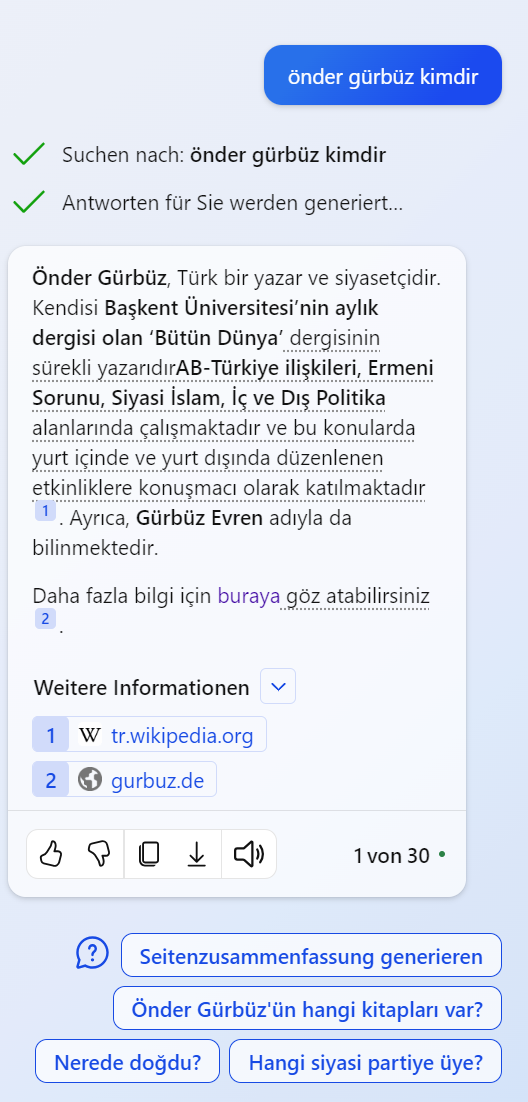This screenshot has width=528, height=1102.
Task: Choose 'Hangi siyasi partiye üye?' suggestion
Action: [x=366, y=1061]
